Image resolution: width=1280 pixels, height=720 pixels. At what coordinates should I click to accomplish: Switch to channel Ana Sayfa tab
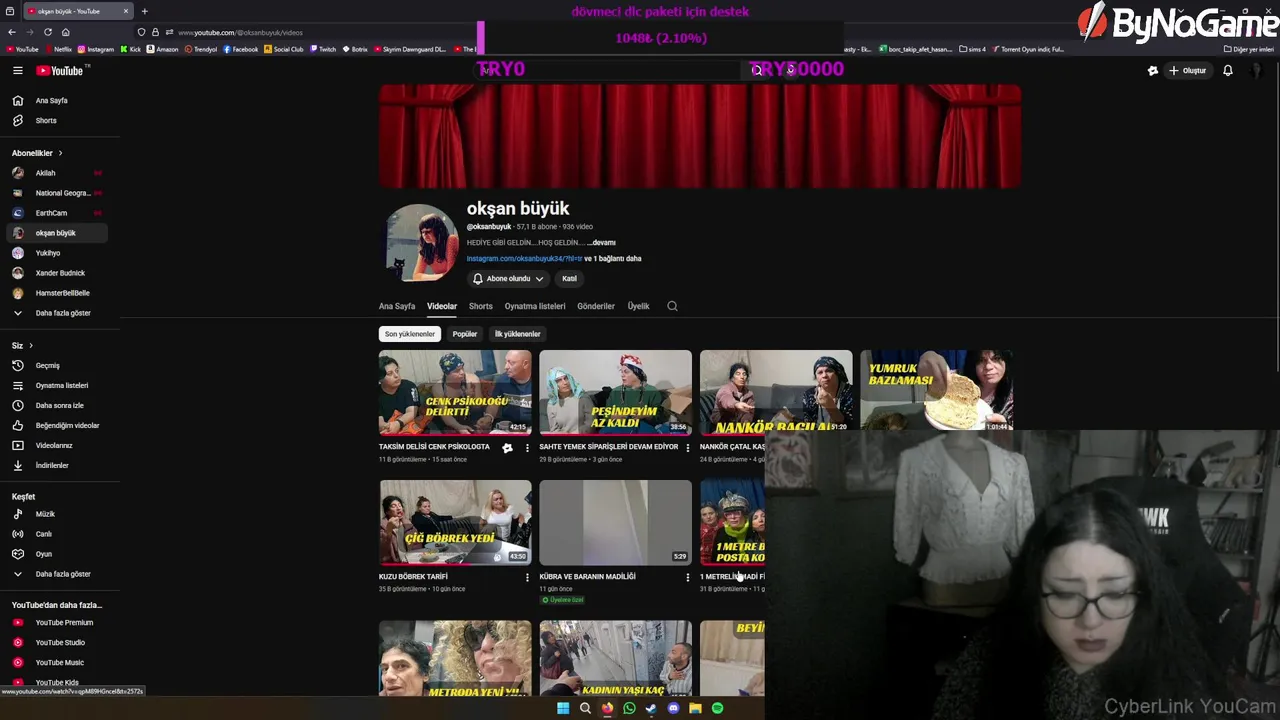coord(397,306)
